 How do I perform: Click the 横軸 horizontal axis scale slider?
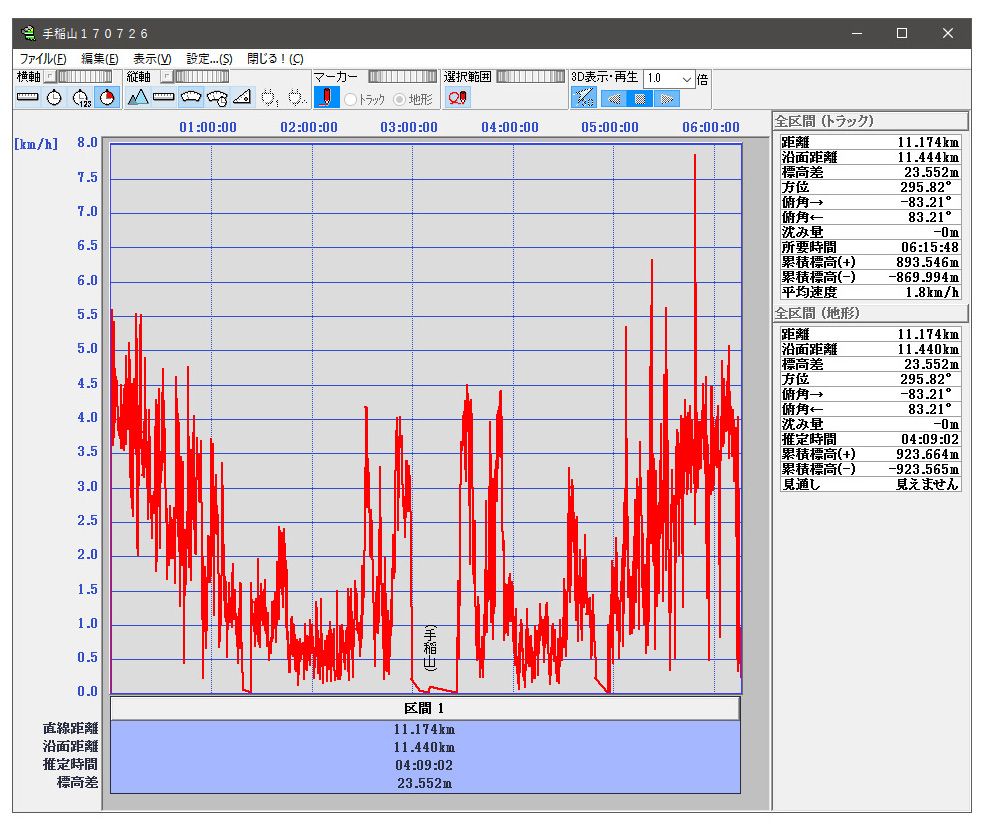click(x=83, y=76)
